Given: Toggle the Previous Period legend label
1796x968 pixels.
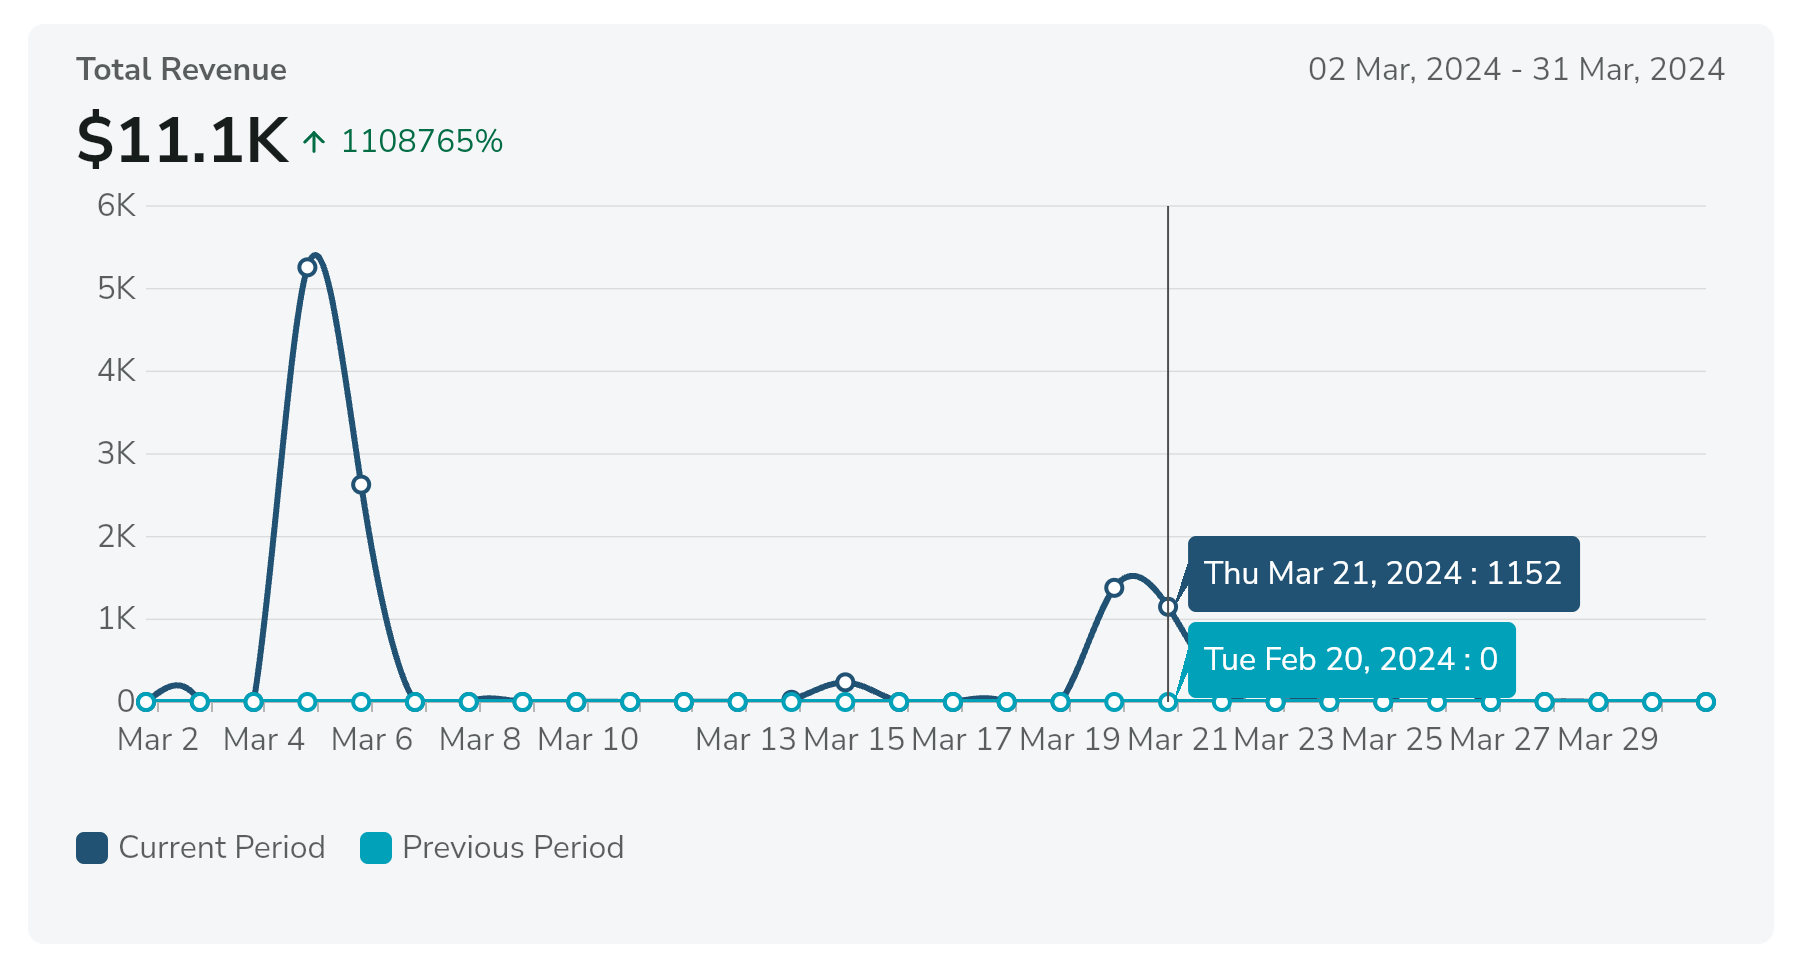Looking at the screenshot, I should [x=512, y=848].
